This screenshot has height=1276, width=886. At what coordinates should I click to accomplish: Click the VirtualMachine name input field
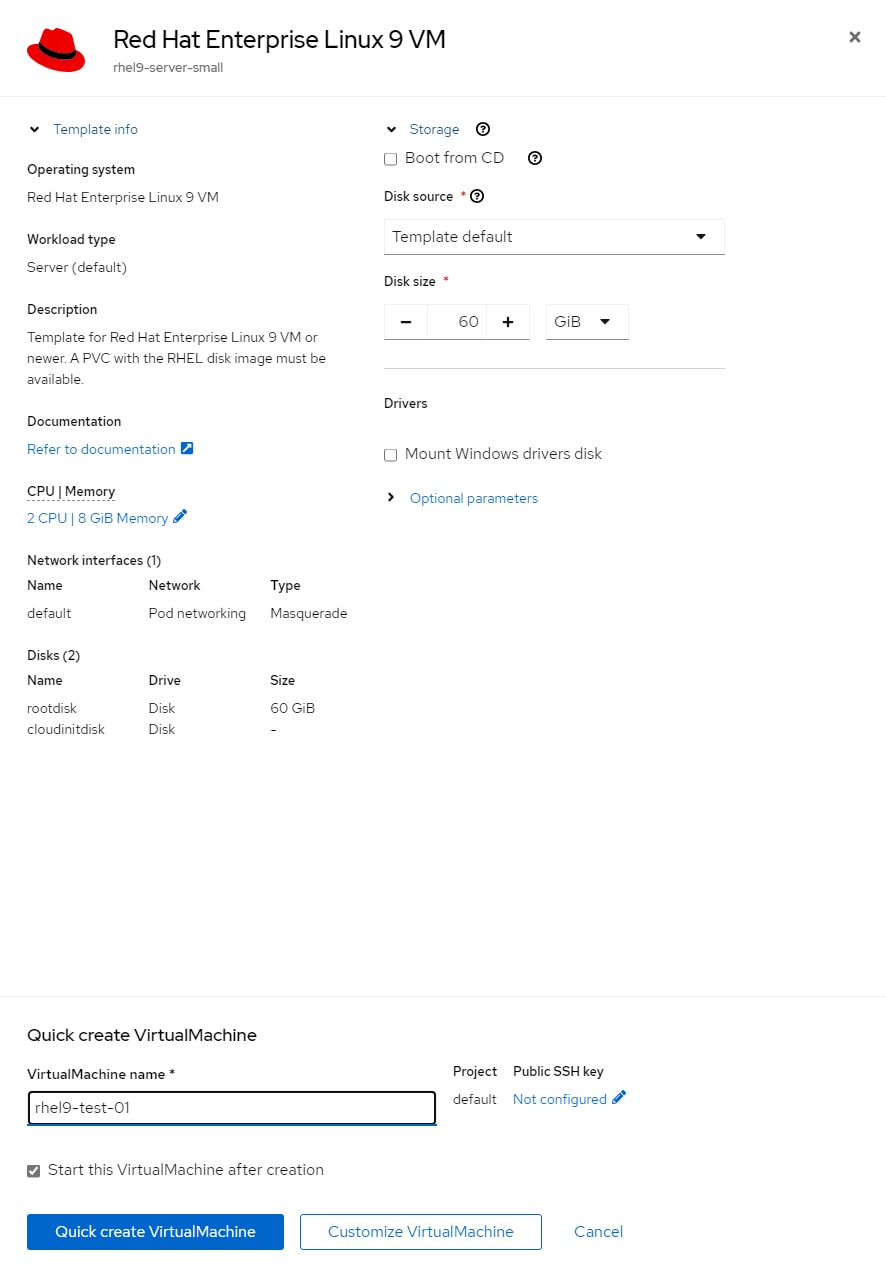pos(231,1108)
